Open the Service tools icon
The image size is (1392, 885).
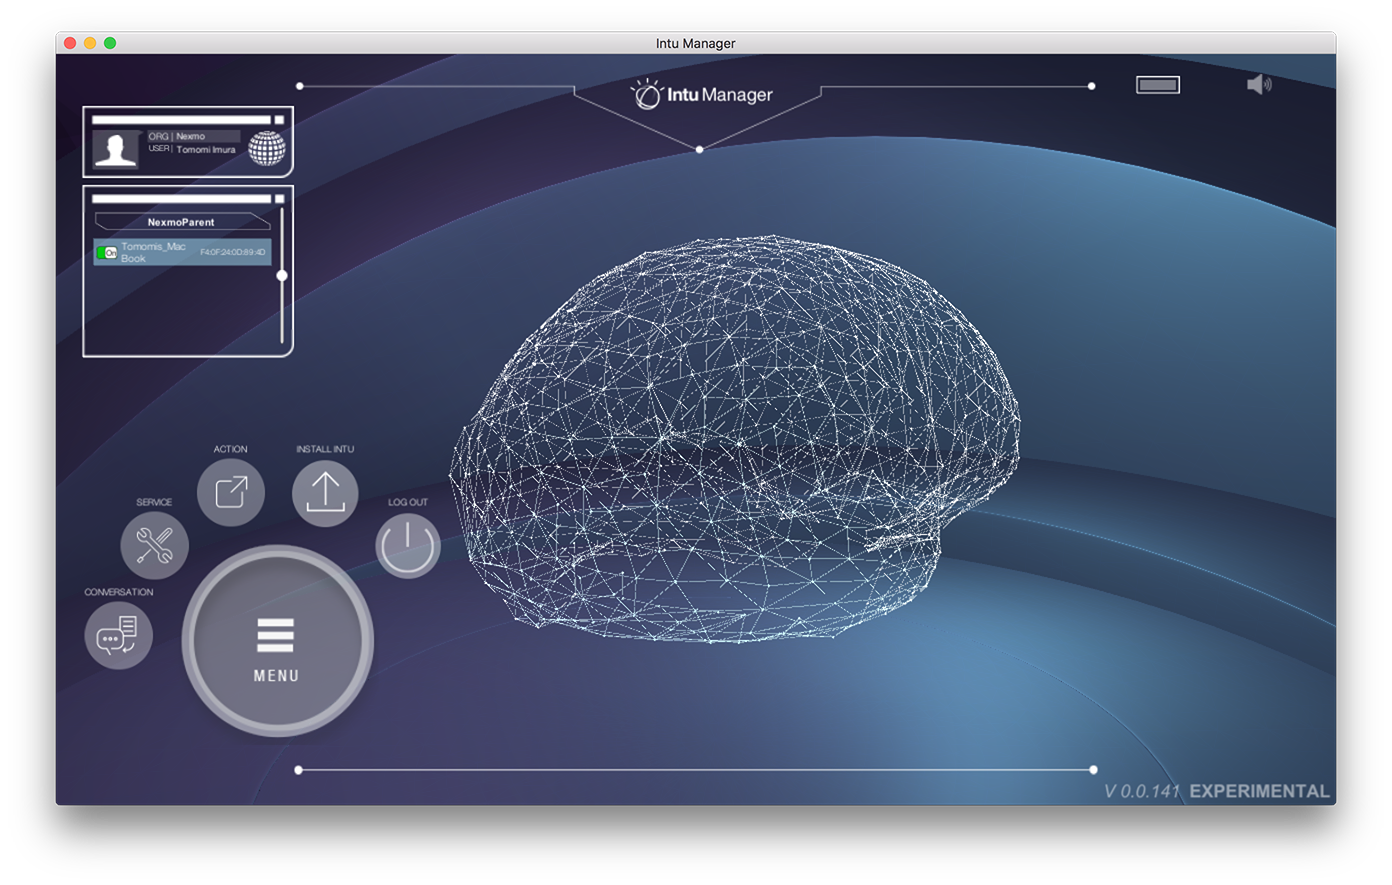(x=154, y=545)
